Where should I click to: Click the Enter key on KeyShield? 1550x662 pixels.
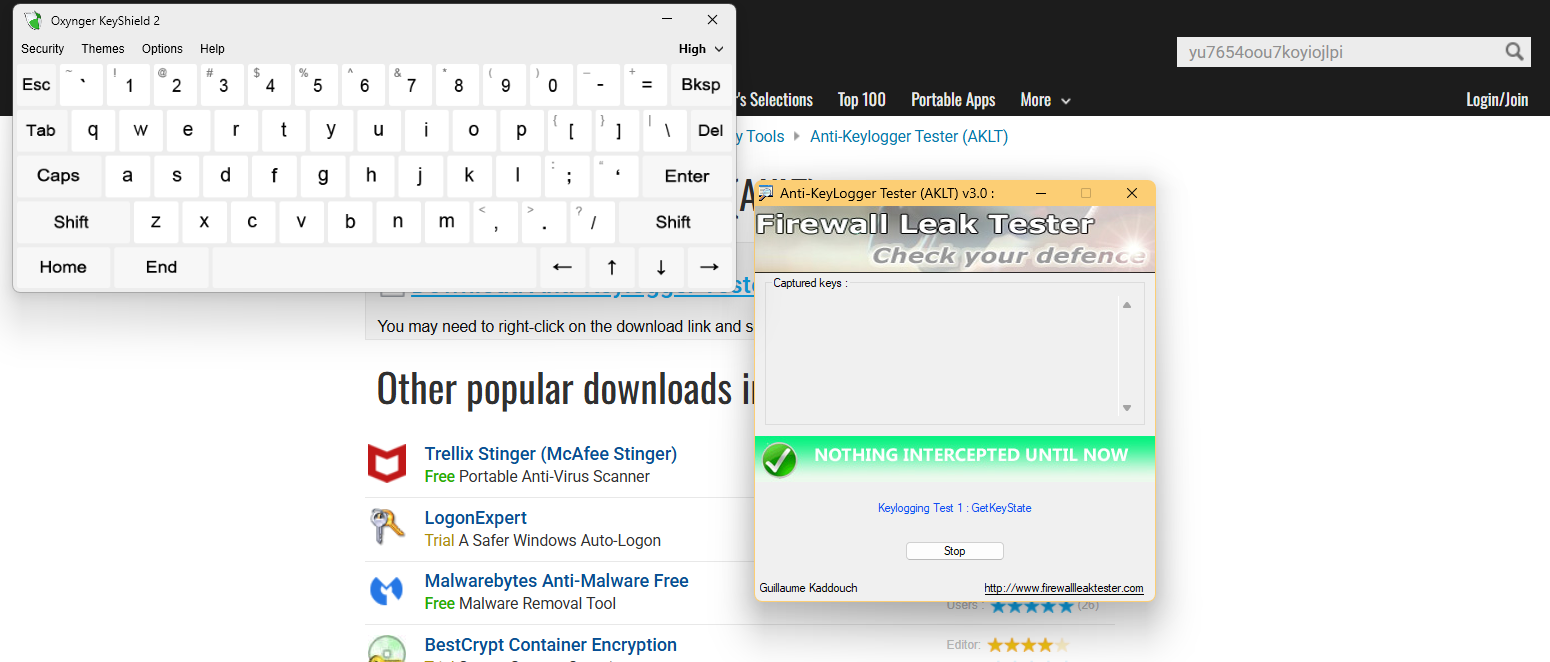(x=687, y=176)
